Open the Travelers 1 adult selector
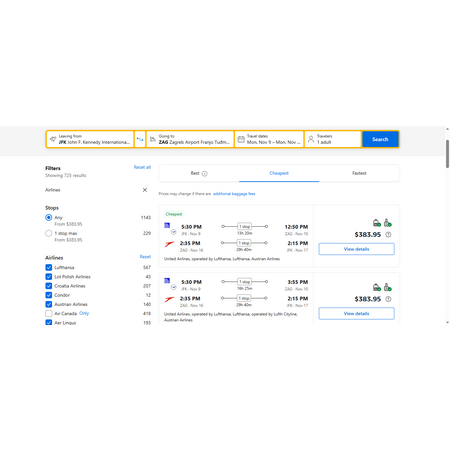 (x=333, y=139)
